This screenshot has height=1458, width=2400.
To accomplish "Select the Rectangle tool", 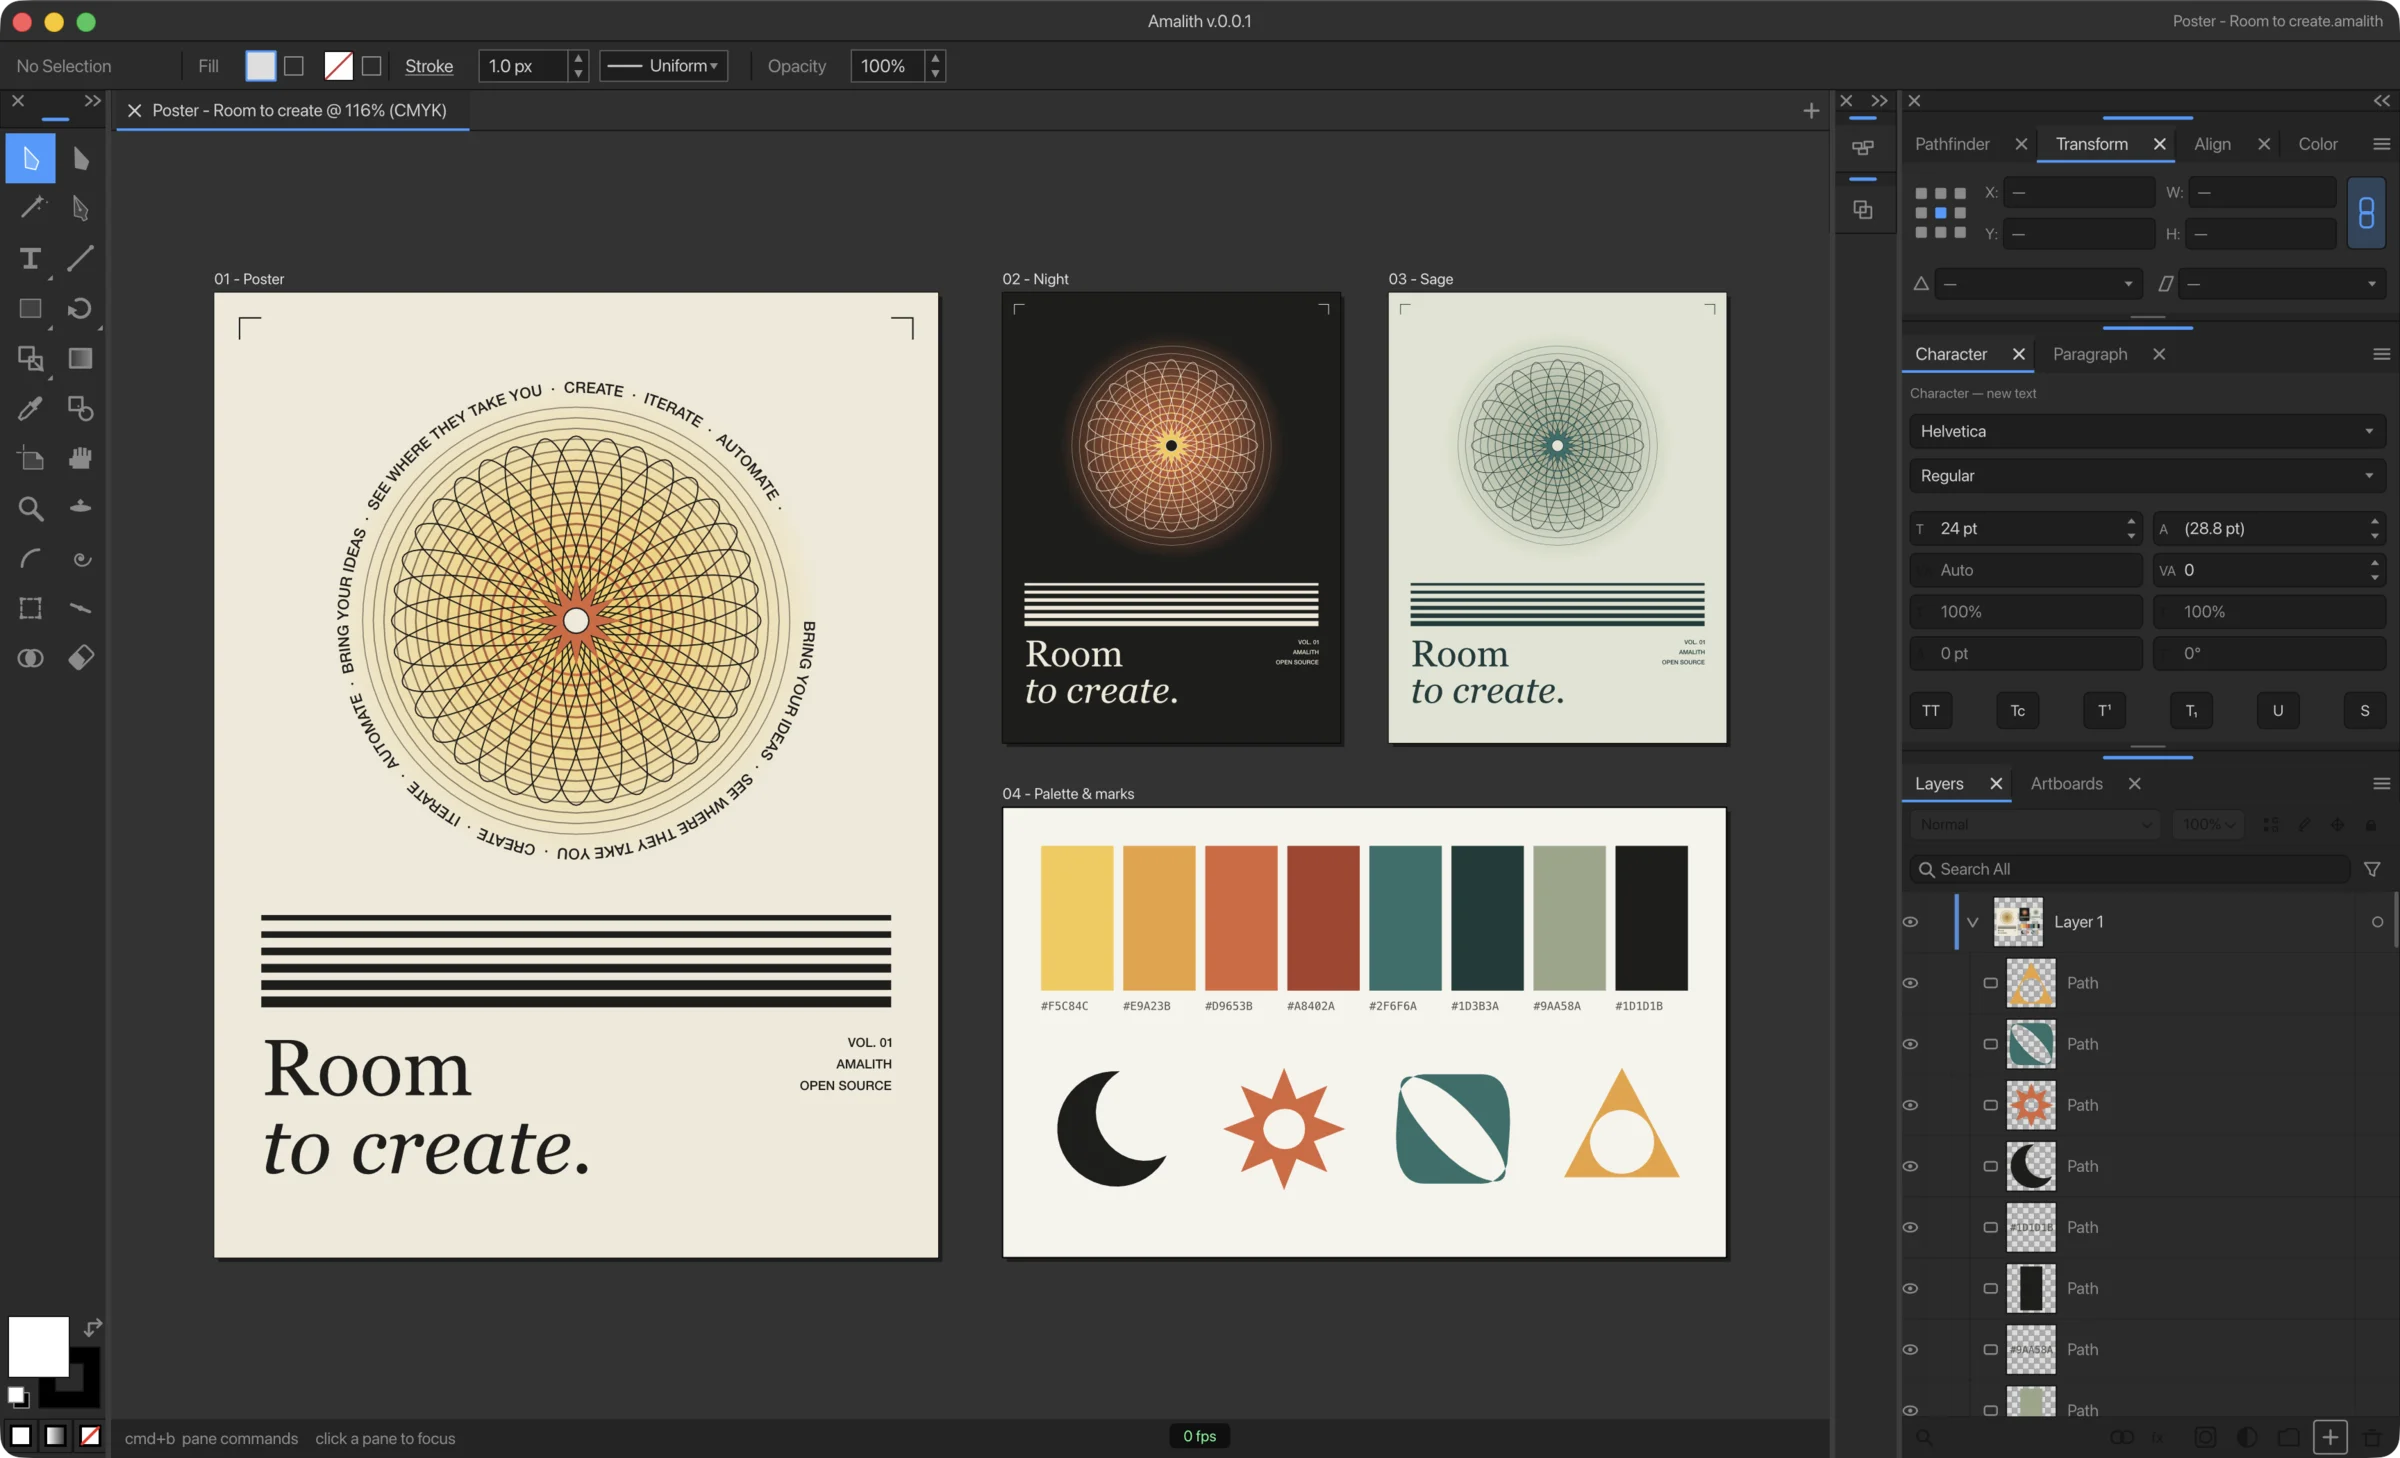I will coord(30,308).
